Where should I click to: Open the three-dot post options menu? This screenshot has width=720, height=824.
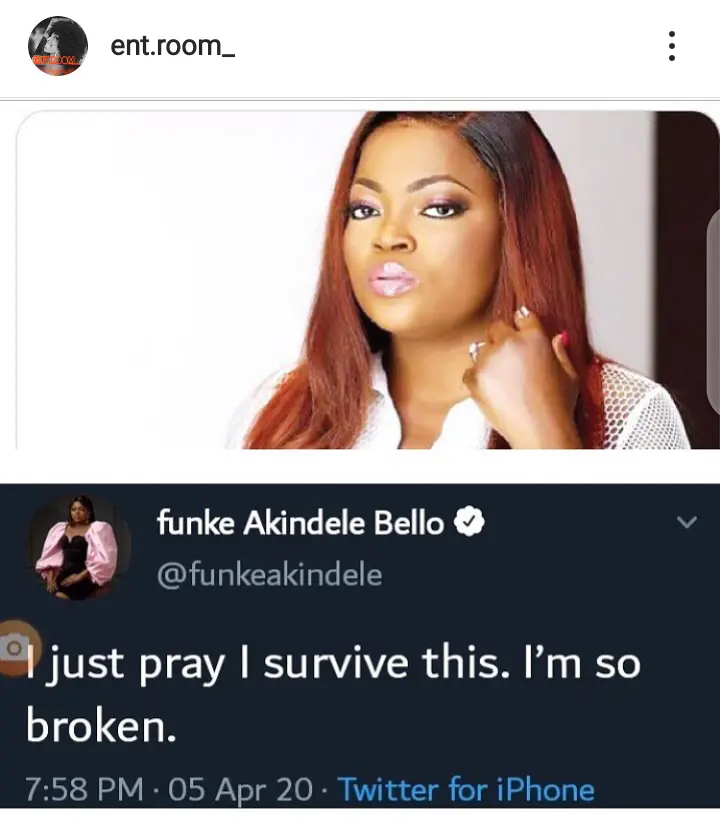671,46
